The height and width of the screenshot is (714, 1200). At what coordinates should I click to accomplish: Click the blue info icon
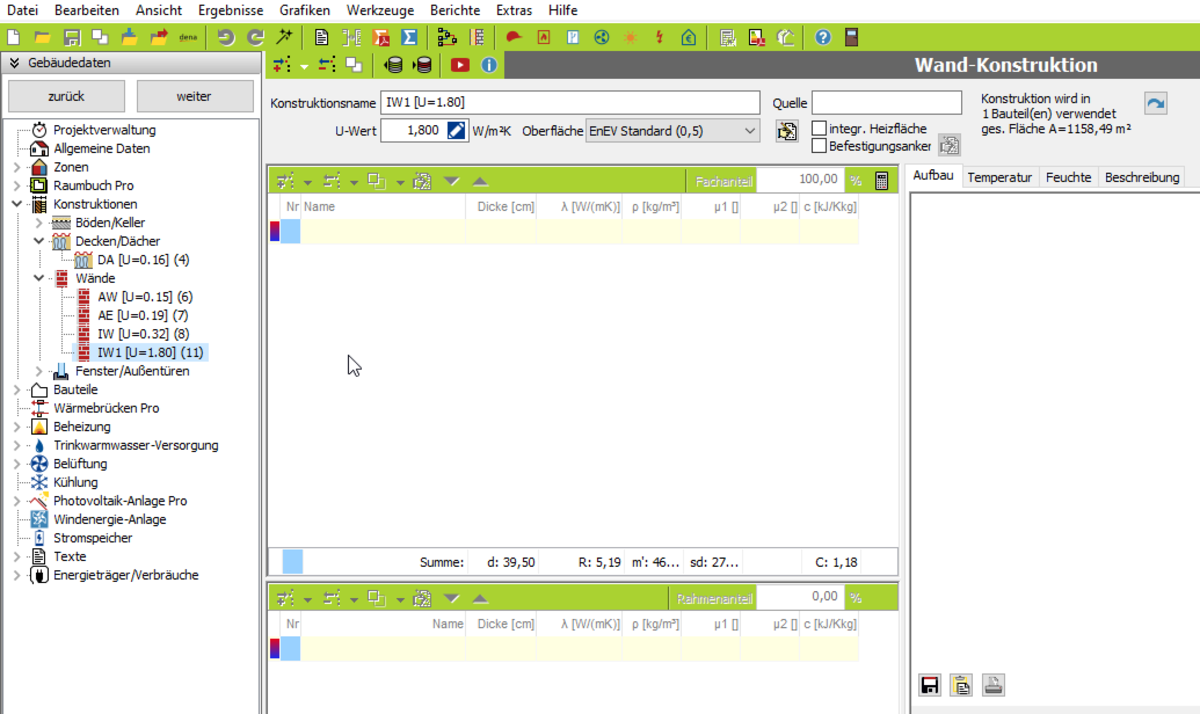489,65
